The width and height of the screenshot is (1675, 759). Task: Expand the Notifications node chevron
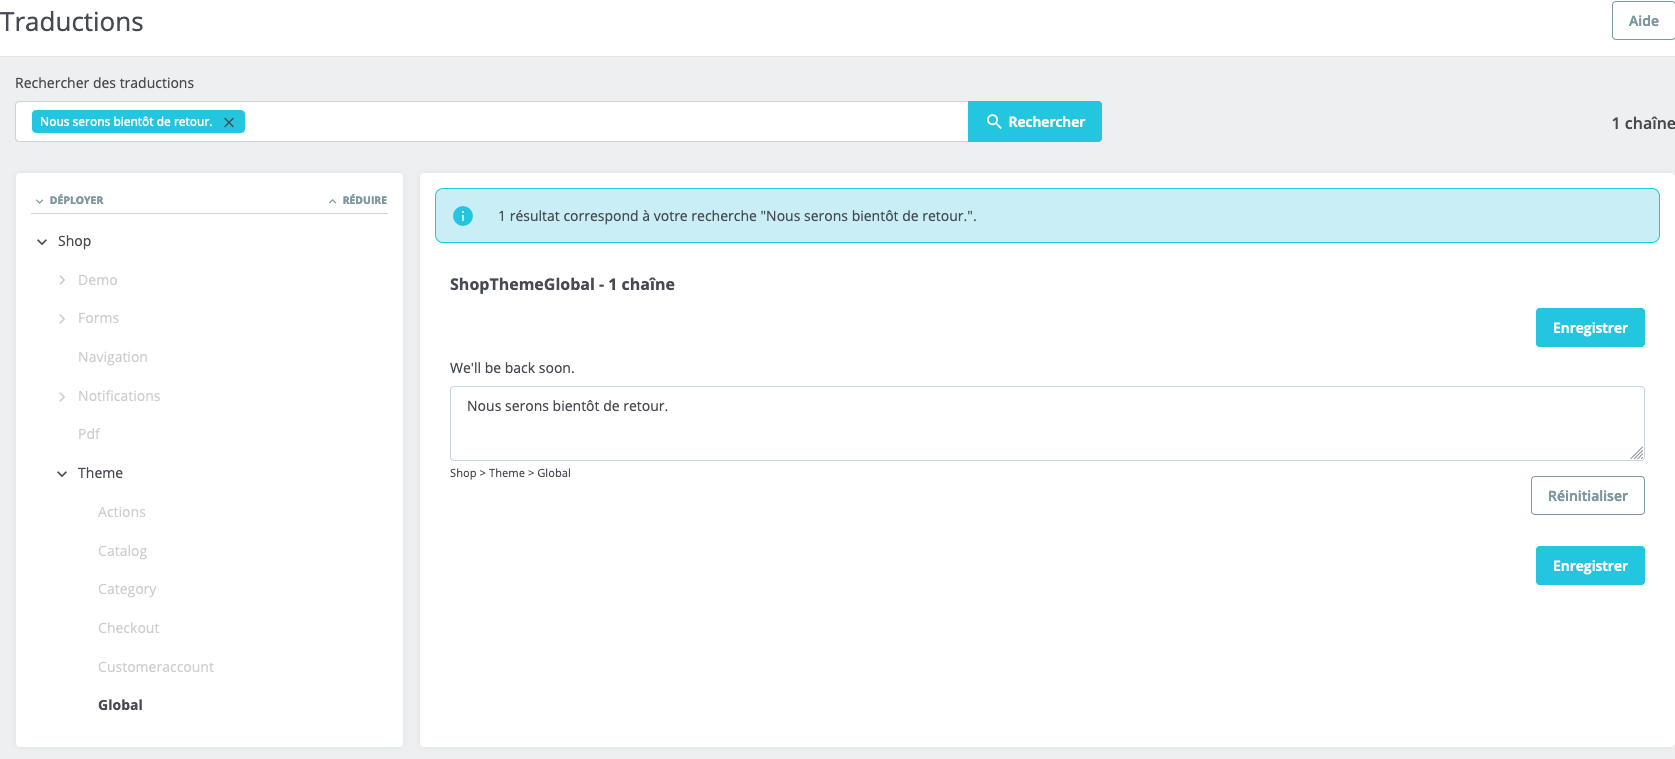[62, 397]
